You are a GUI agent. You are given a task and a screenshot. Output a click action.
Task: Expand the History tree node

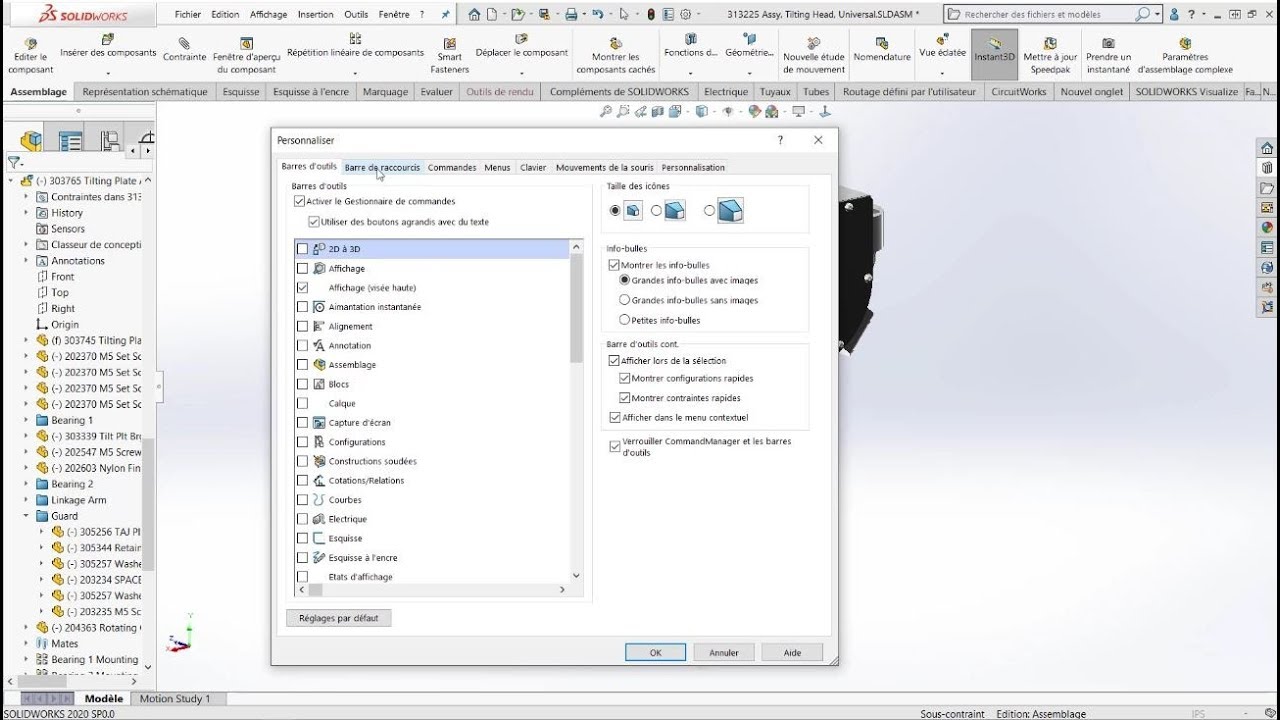pyautogui.click(x=27, y=213)
